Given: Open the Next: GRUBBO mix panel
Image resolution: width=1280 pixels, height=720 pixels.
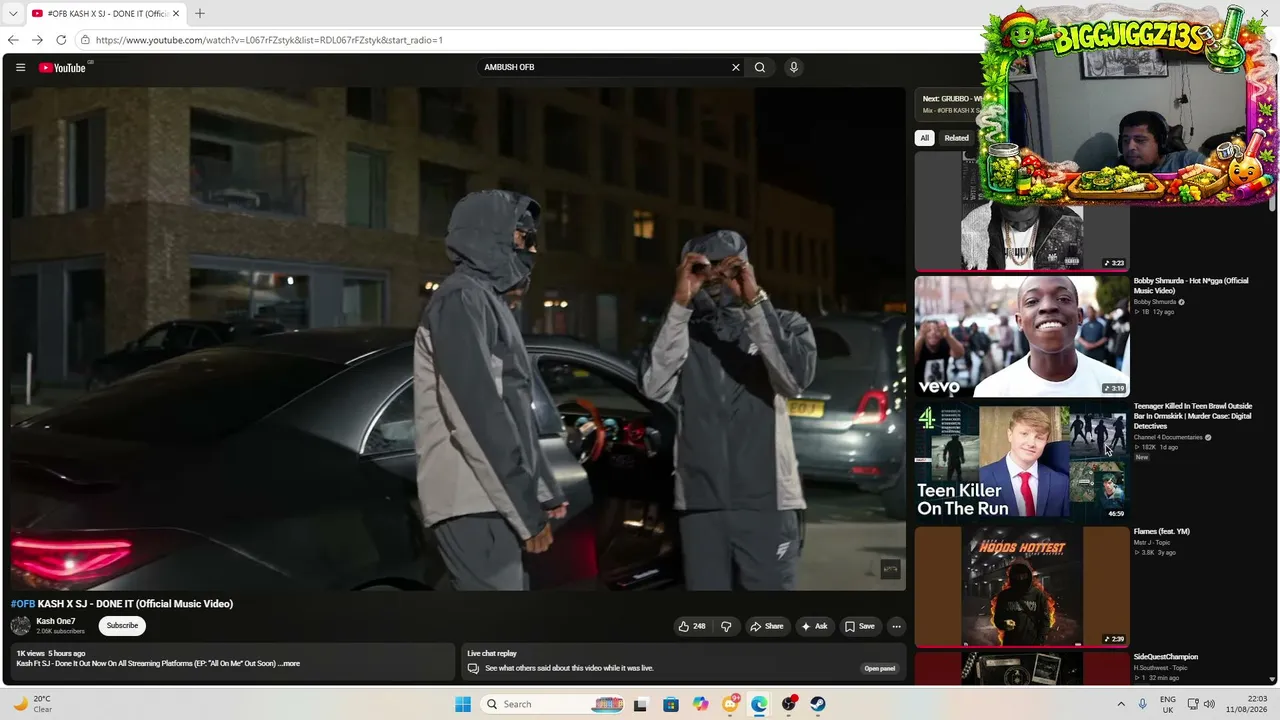Looking at the screenshot, I should [950, 104].
